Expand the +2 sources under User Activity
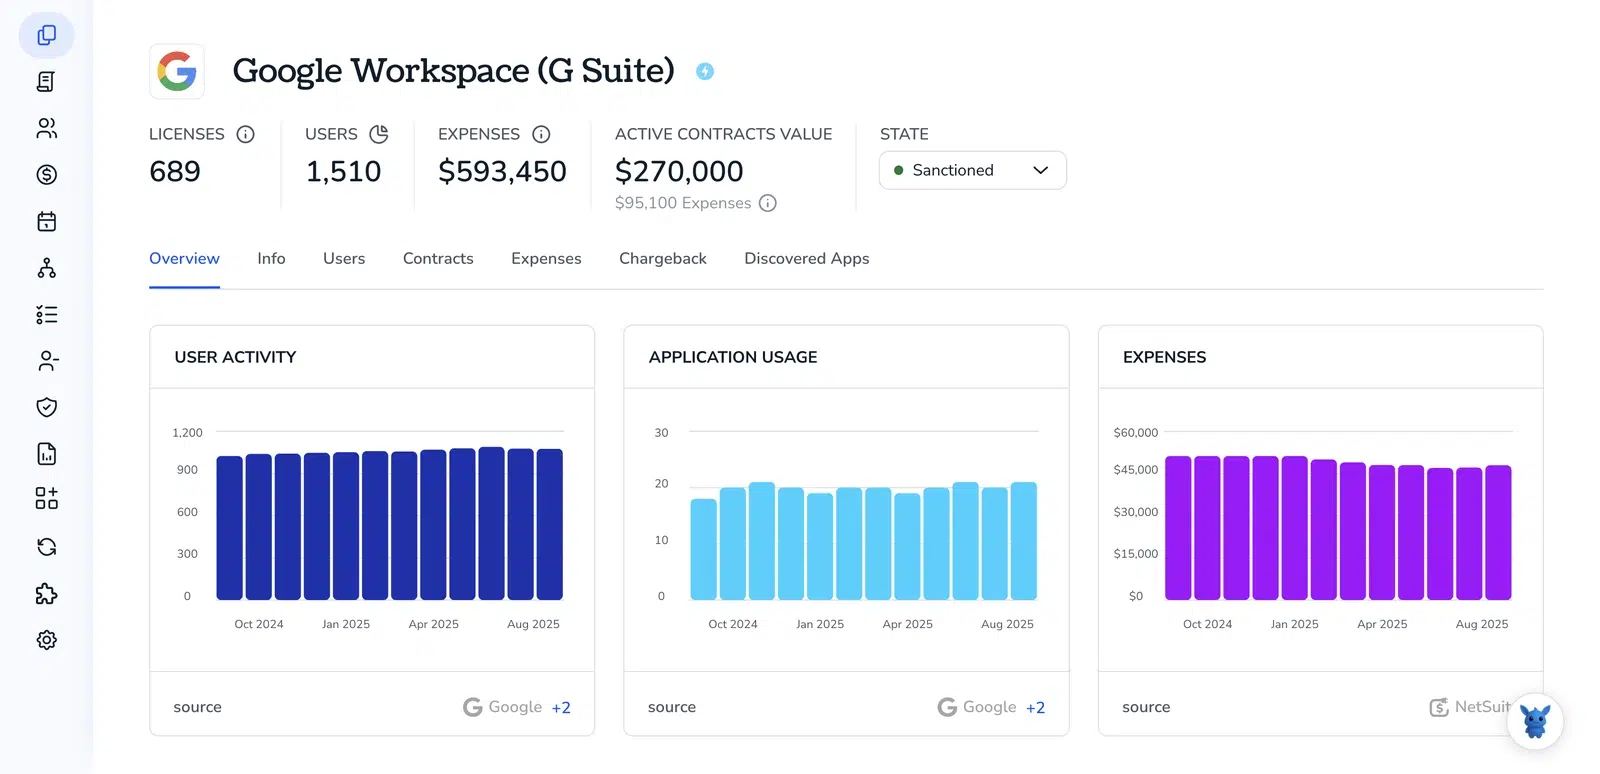The image size is (1600, 774). [561, 708]
